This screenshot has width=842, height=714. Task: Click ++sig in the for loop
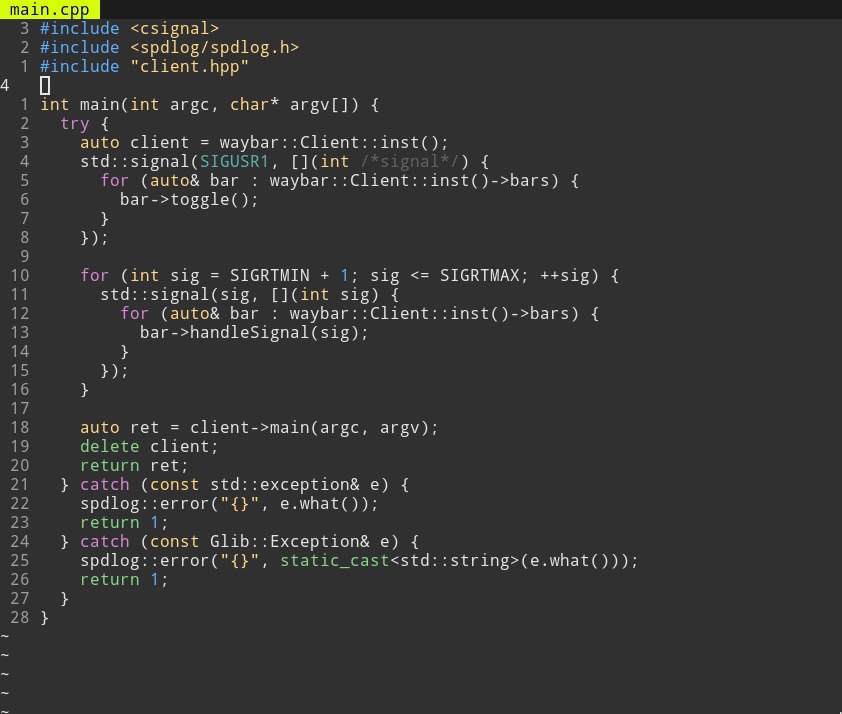564,275
